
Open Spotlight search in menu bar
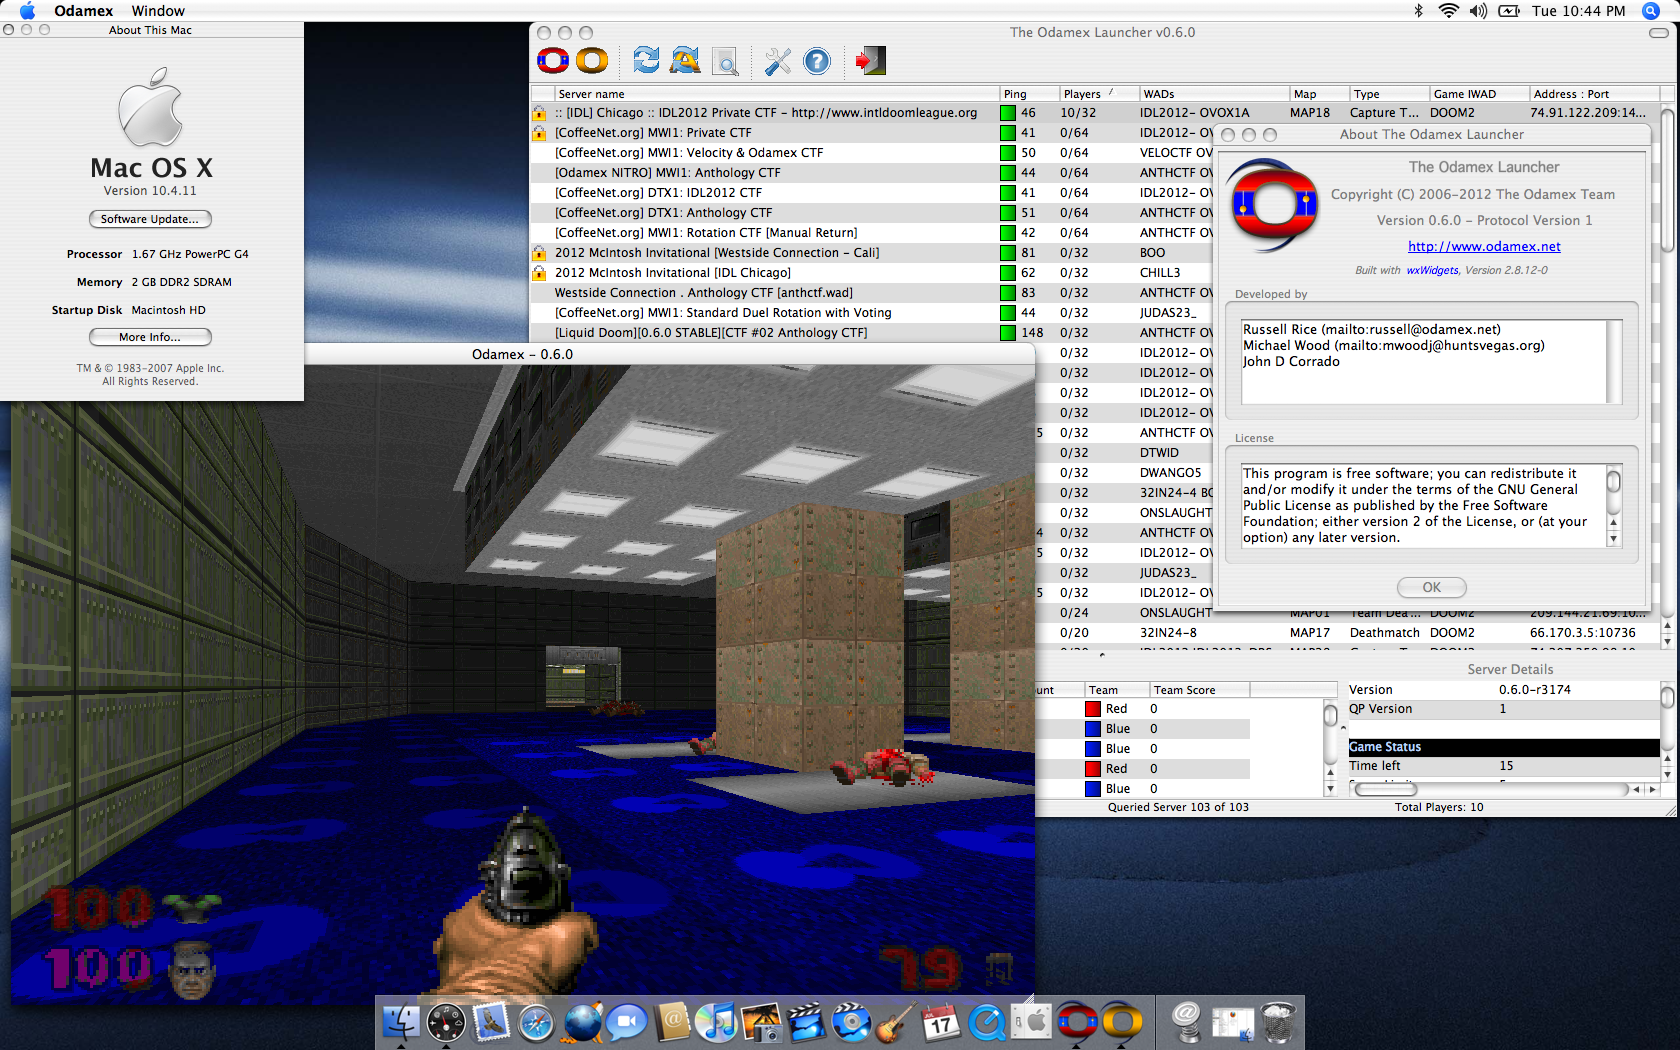pyautogui.click(x=1650, y=11)
